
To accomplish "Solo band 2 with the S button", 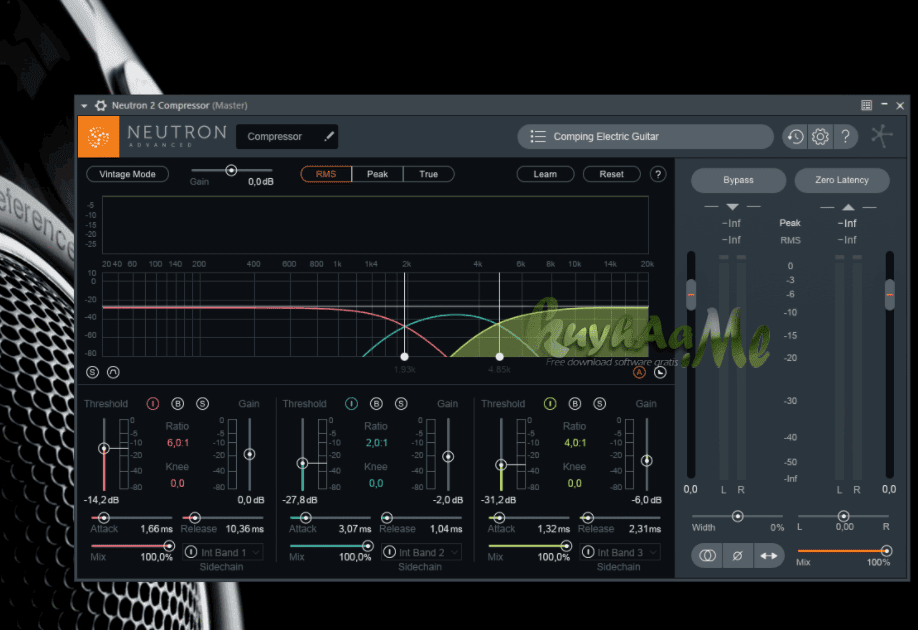I will click(401, 403).
